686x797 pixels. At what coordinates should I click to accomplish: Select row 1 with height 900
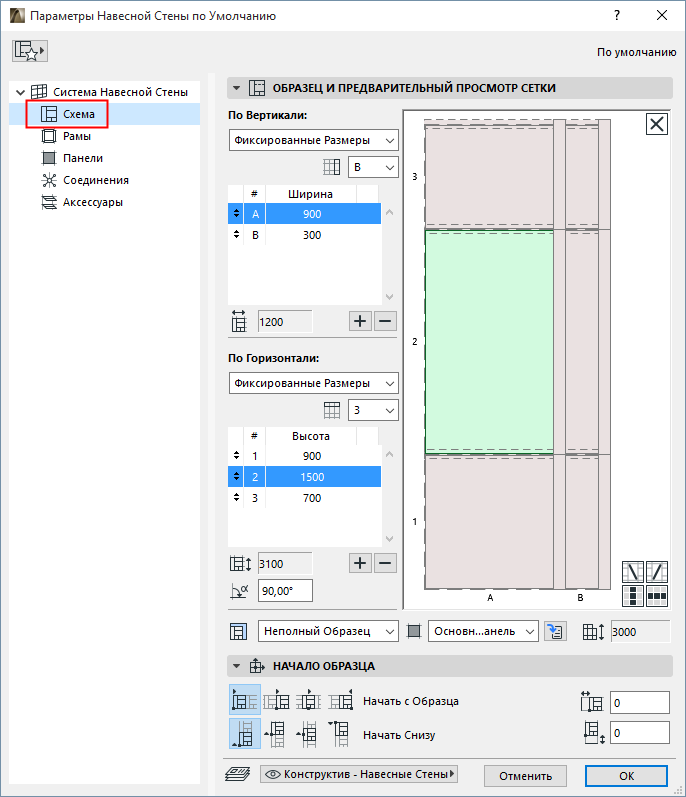(x=304, y=456)
